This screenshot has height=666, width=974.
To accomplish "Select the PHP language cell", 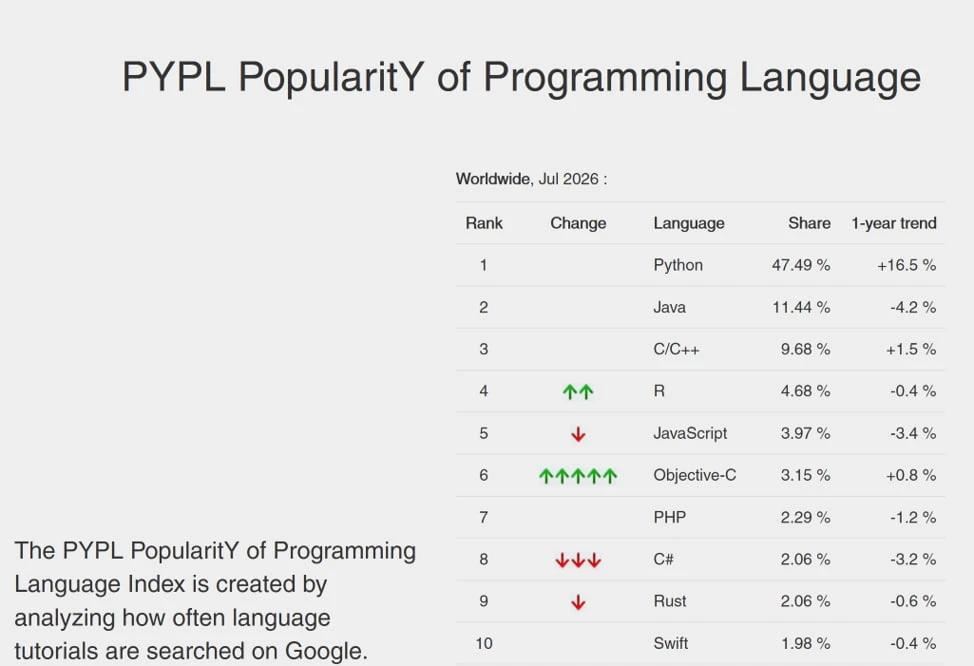I will coord(670,517).
